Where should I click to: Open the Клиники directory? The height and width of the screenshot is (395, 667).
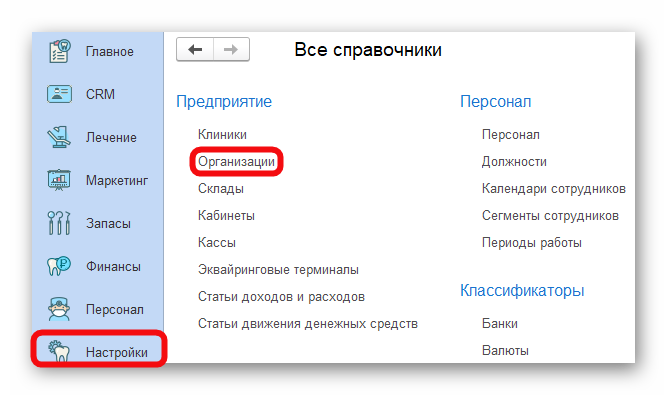(222, 134)
